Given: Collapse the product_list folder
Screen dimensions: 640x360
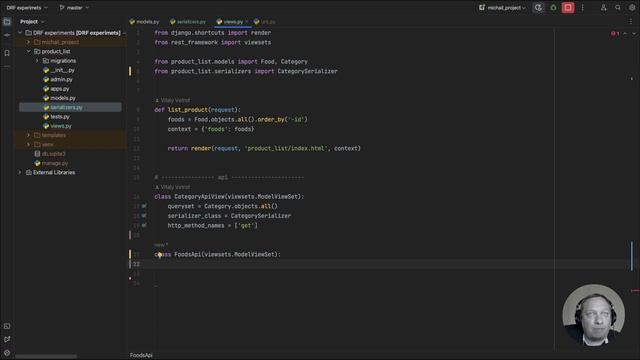Looking at the screenshot, I should pyautogui.click(x=29, y=51).
